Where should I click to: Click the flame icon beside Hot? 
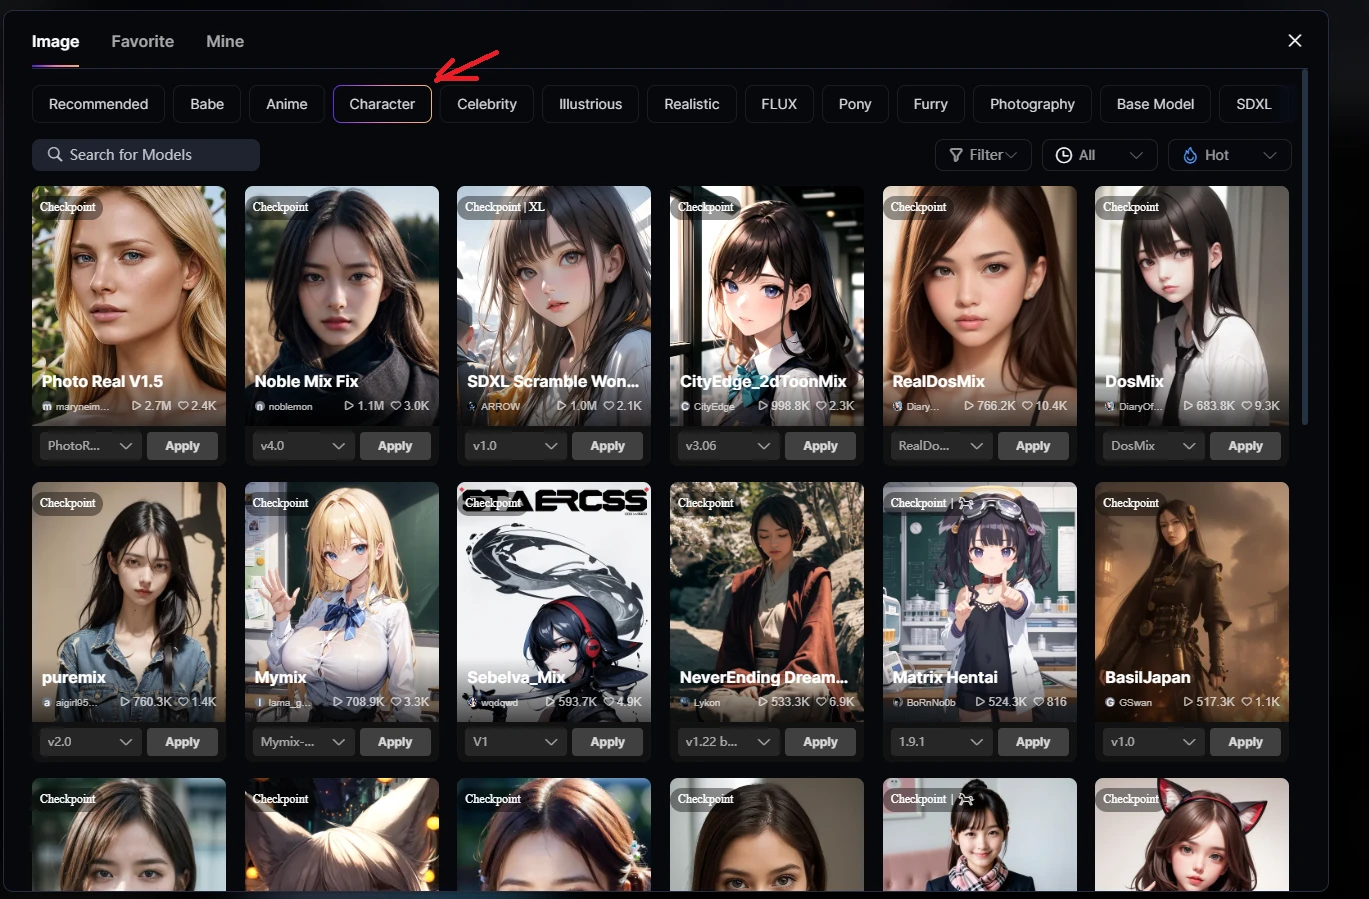click(1190, 155)
